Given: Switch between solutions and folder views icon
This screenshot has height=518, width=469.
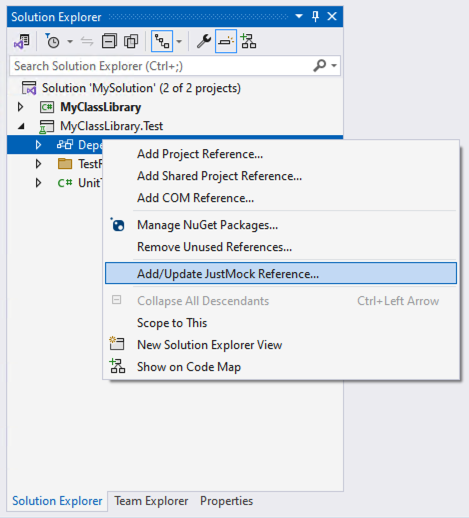Looking at the screenshot, I should click(x=22, y=41).
